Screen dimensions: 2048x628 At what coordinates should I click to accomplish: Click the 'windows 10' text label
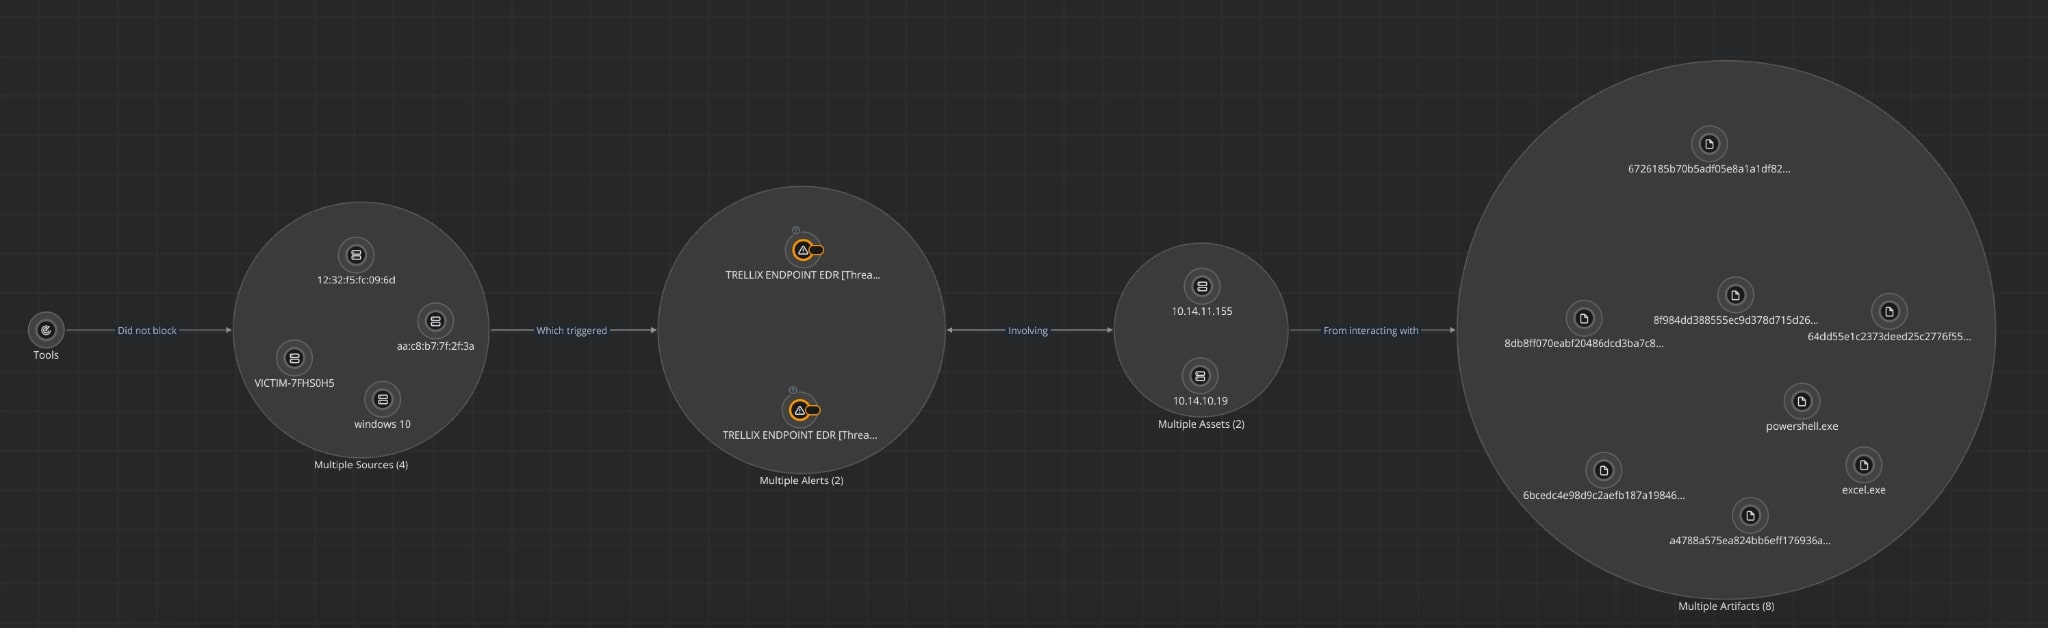(x=382, y=425)
